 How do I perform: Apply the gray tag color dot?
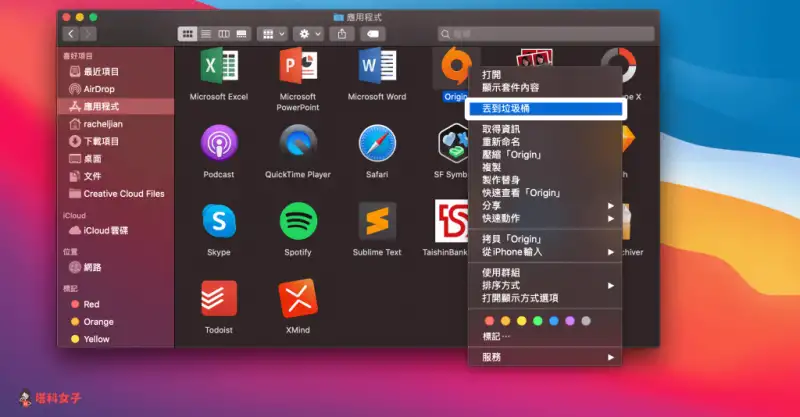586,321
